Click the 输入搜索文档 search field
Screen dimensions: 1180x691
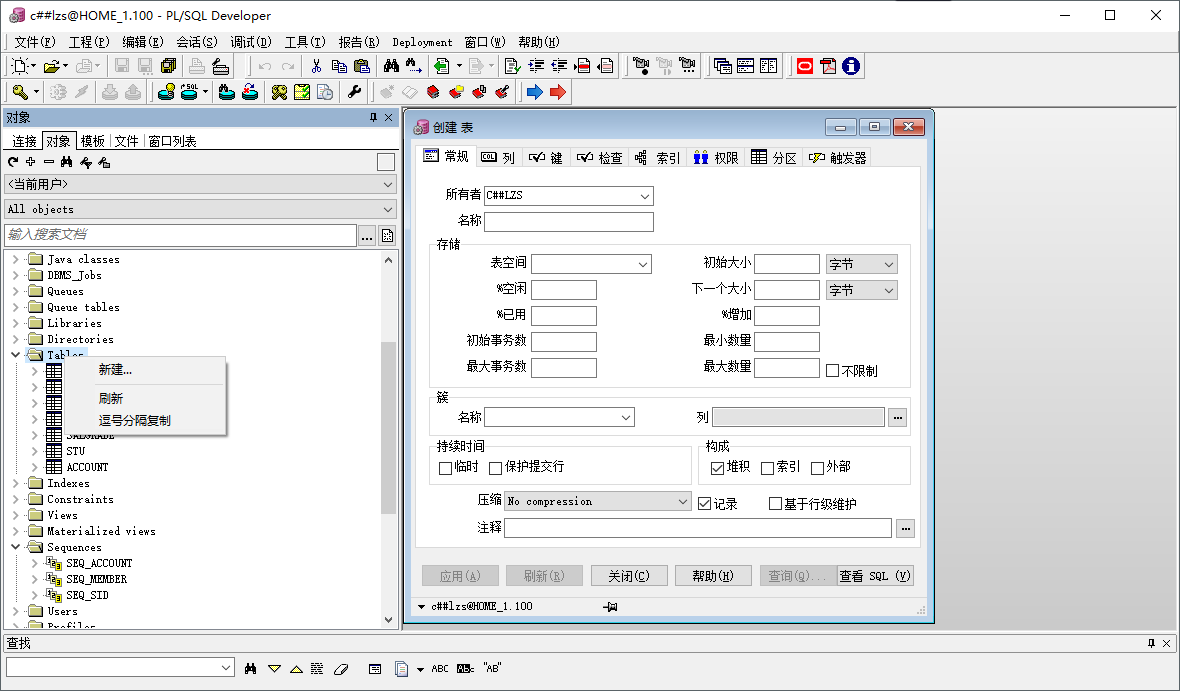pos(181,235)
